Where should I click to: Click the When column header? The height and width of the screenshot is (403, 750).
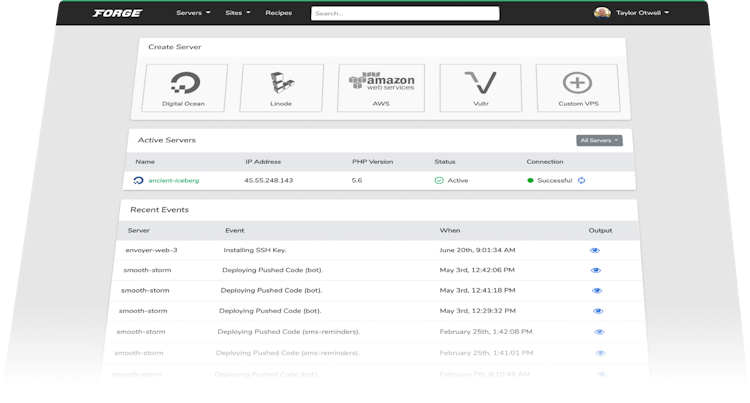point(450,230)
